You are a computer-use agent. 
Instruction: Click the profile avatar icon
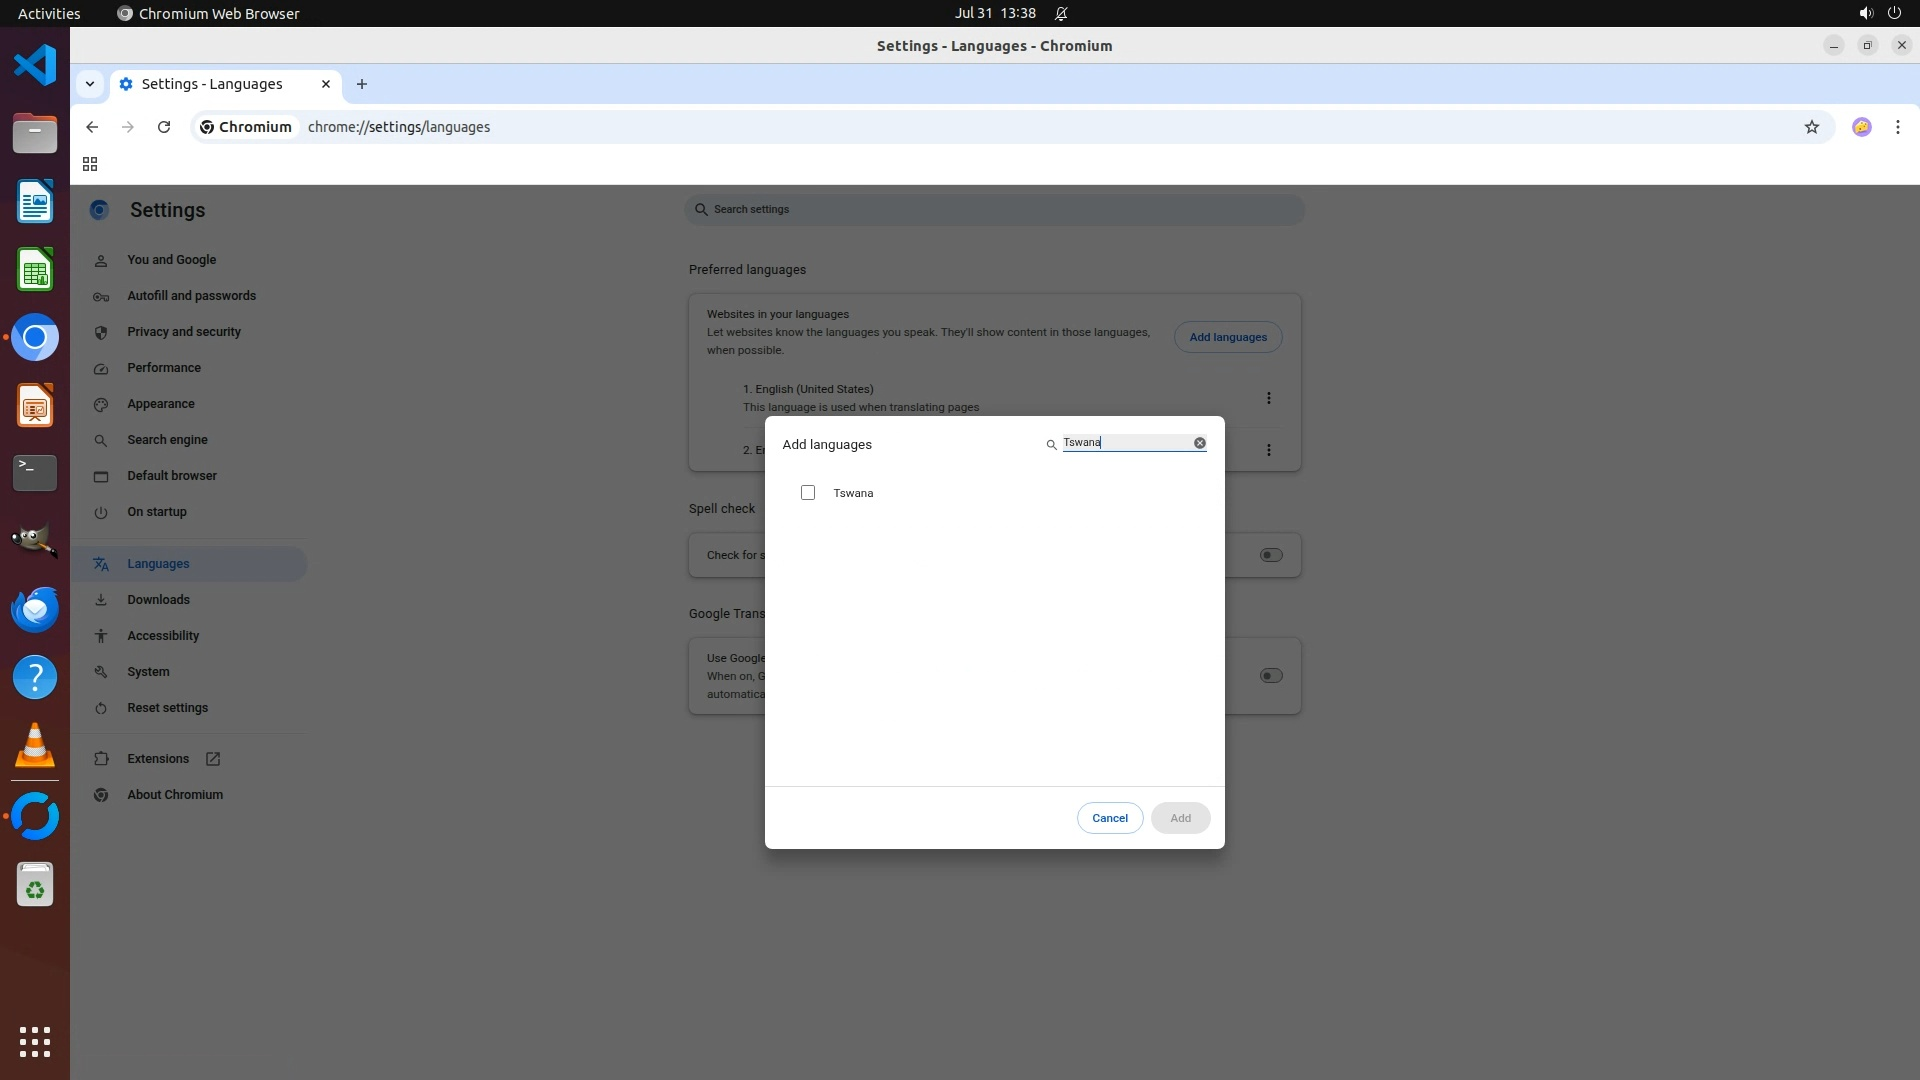pyautogui.click(x=1861, y=127)
